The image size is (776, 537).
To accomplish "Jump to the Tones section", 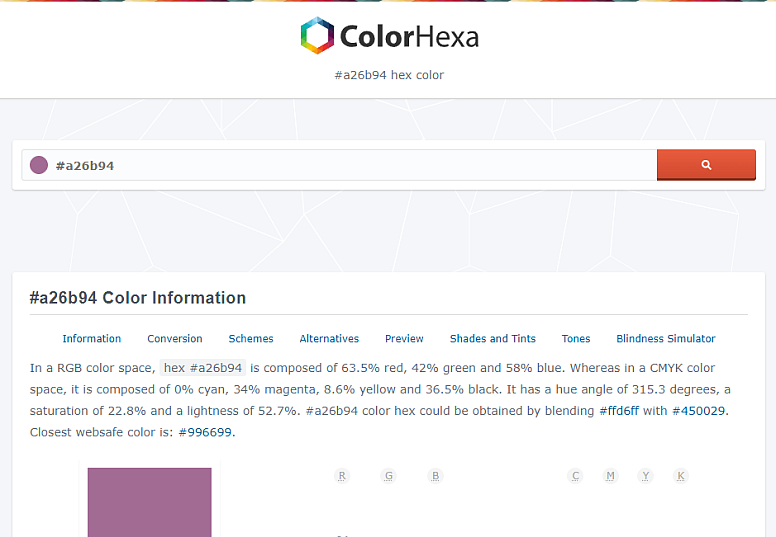I will 576,339.
